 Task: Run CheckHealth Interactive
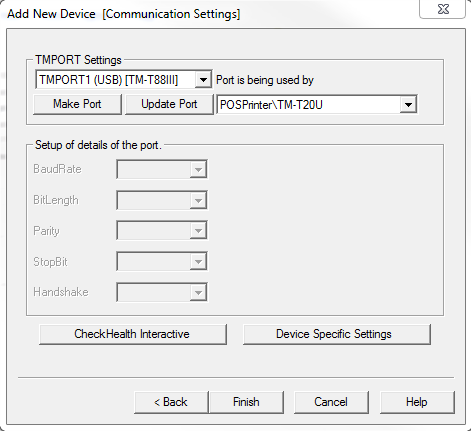point(133,334)
